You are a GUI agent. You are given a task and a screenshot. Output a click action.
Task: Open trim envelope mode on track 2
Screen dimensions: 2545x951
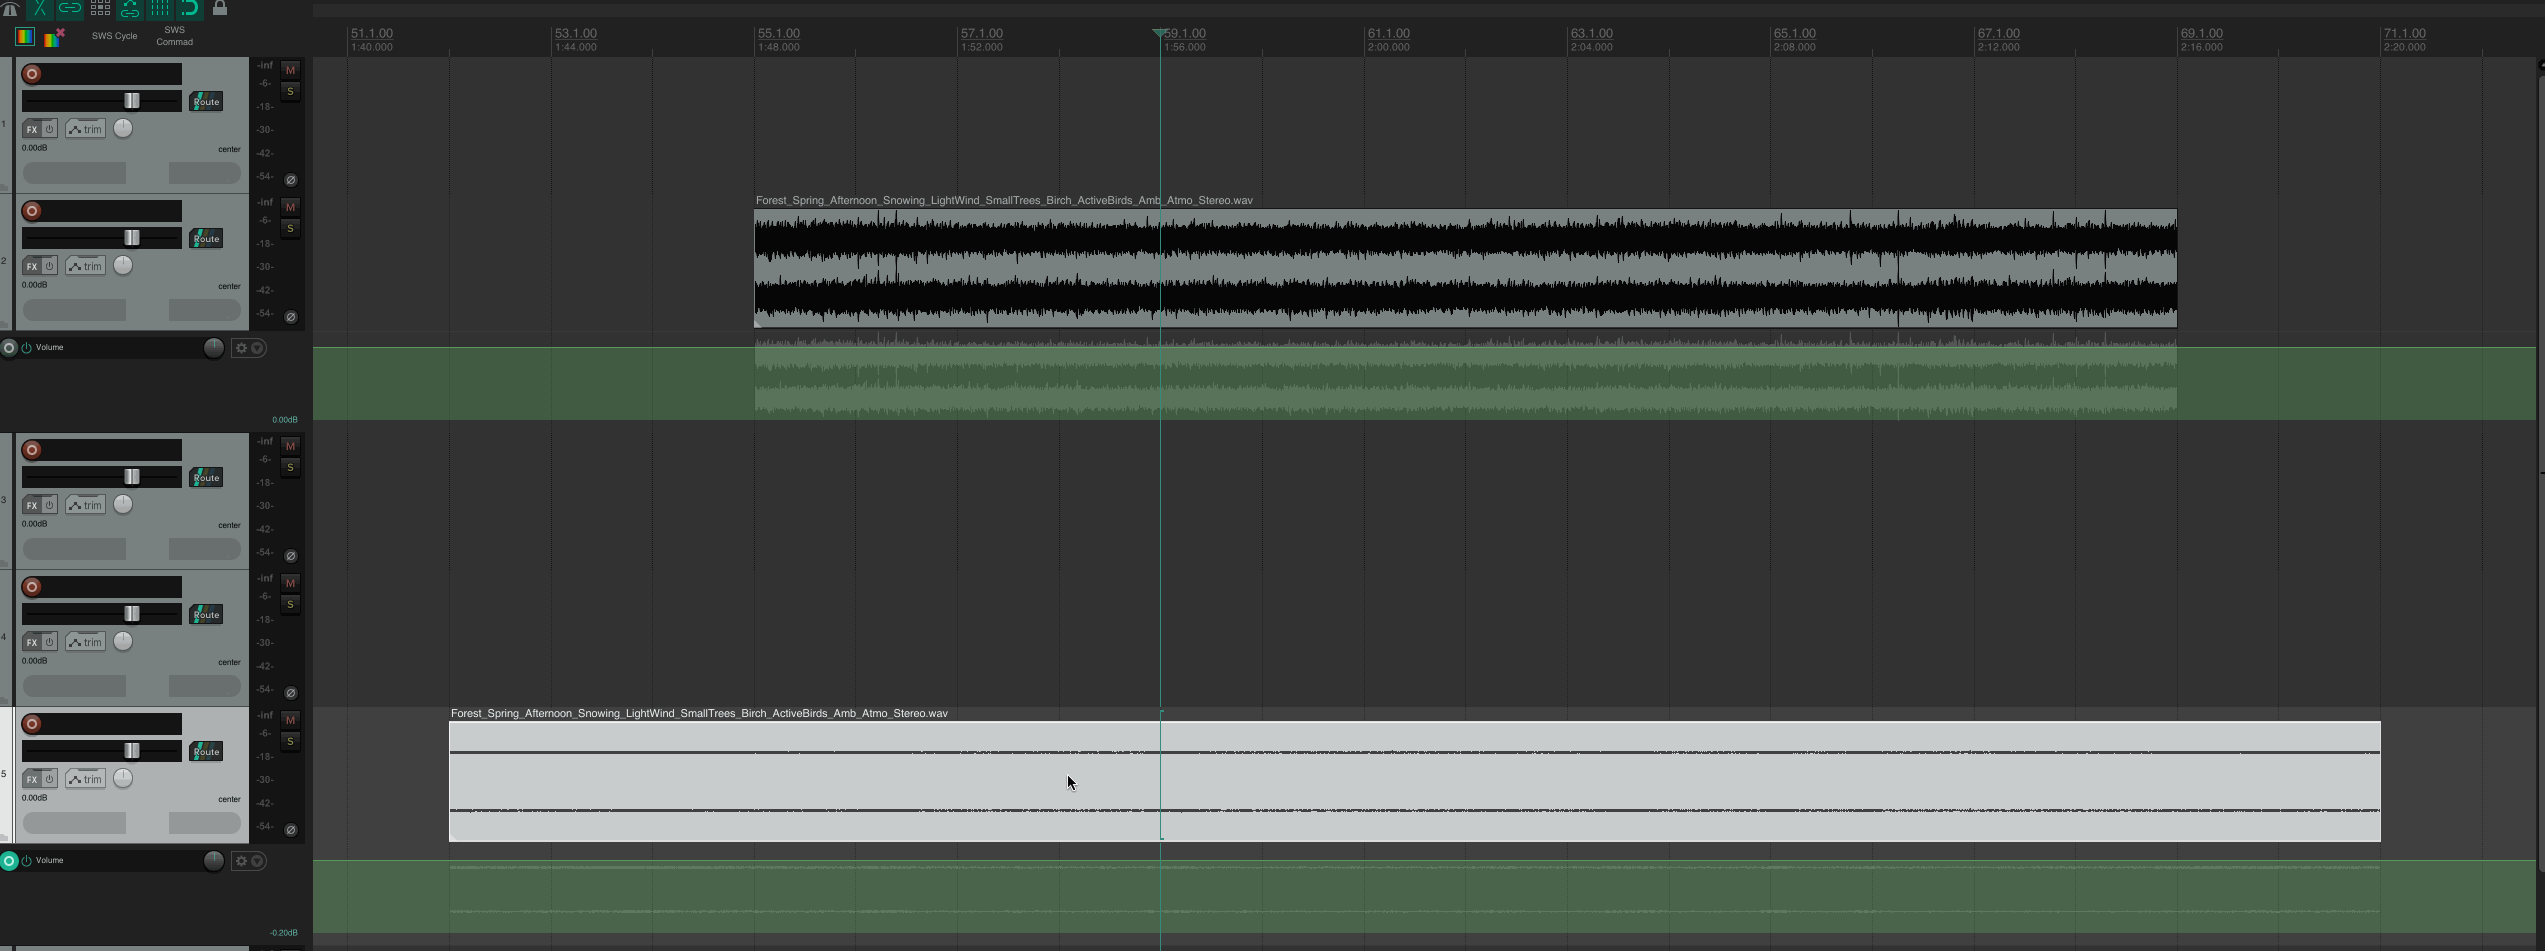point(86,266)
